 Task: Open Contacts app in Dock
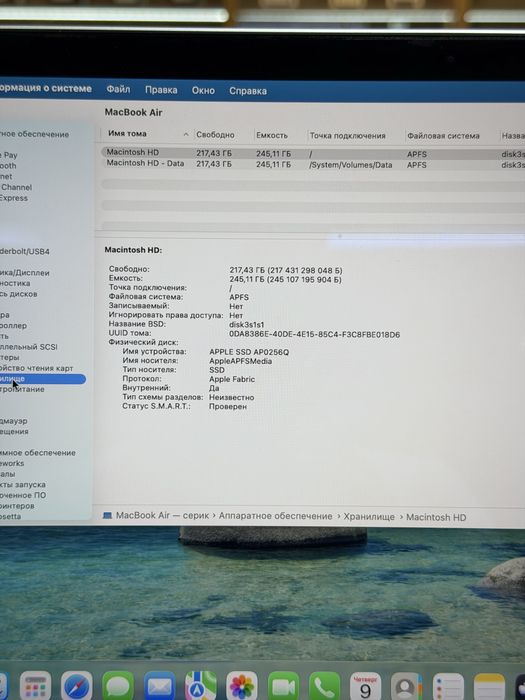[407, 687]
